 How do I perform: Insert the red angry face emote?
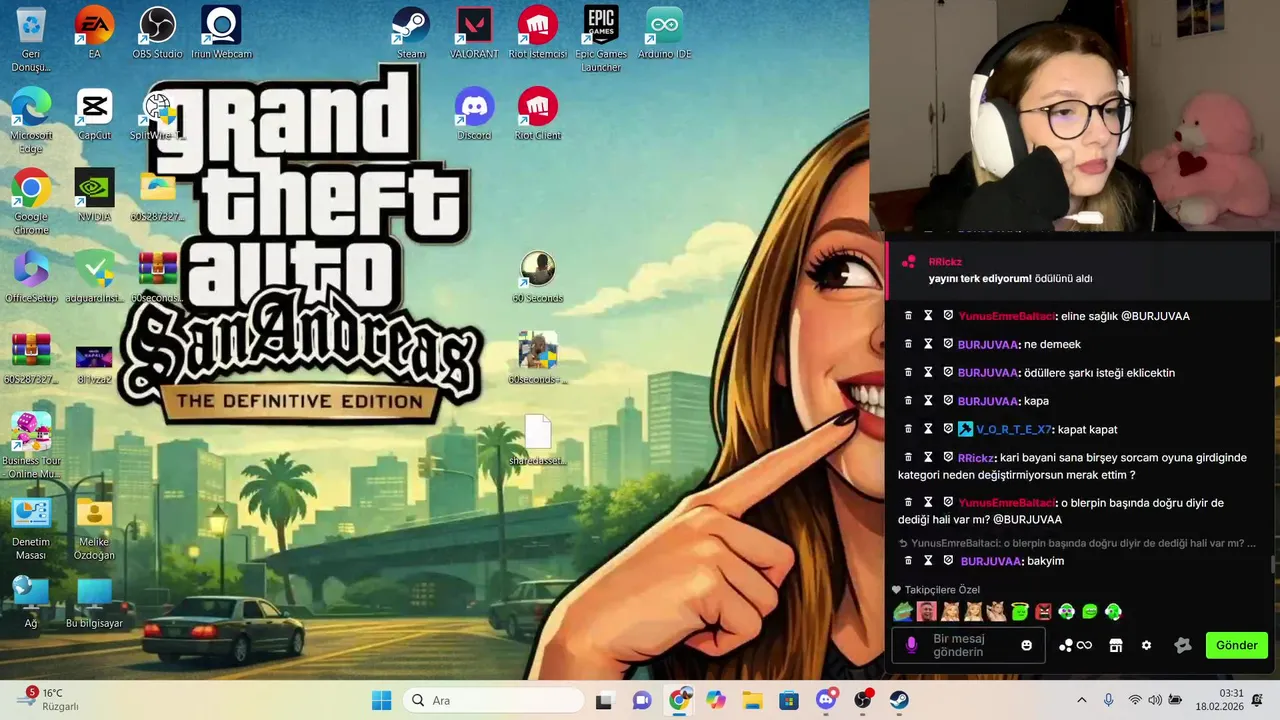[1043, 612]
